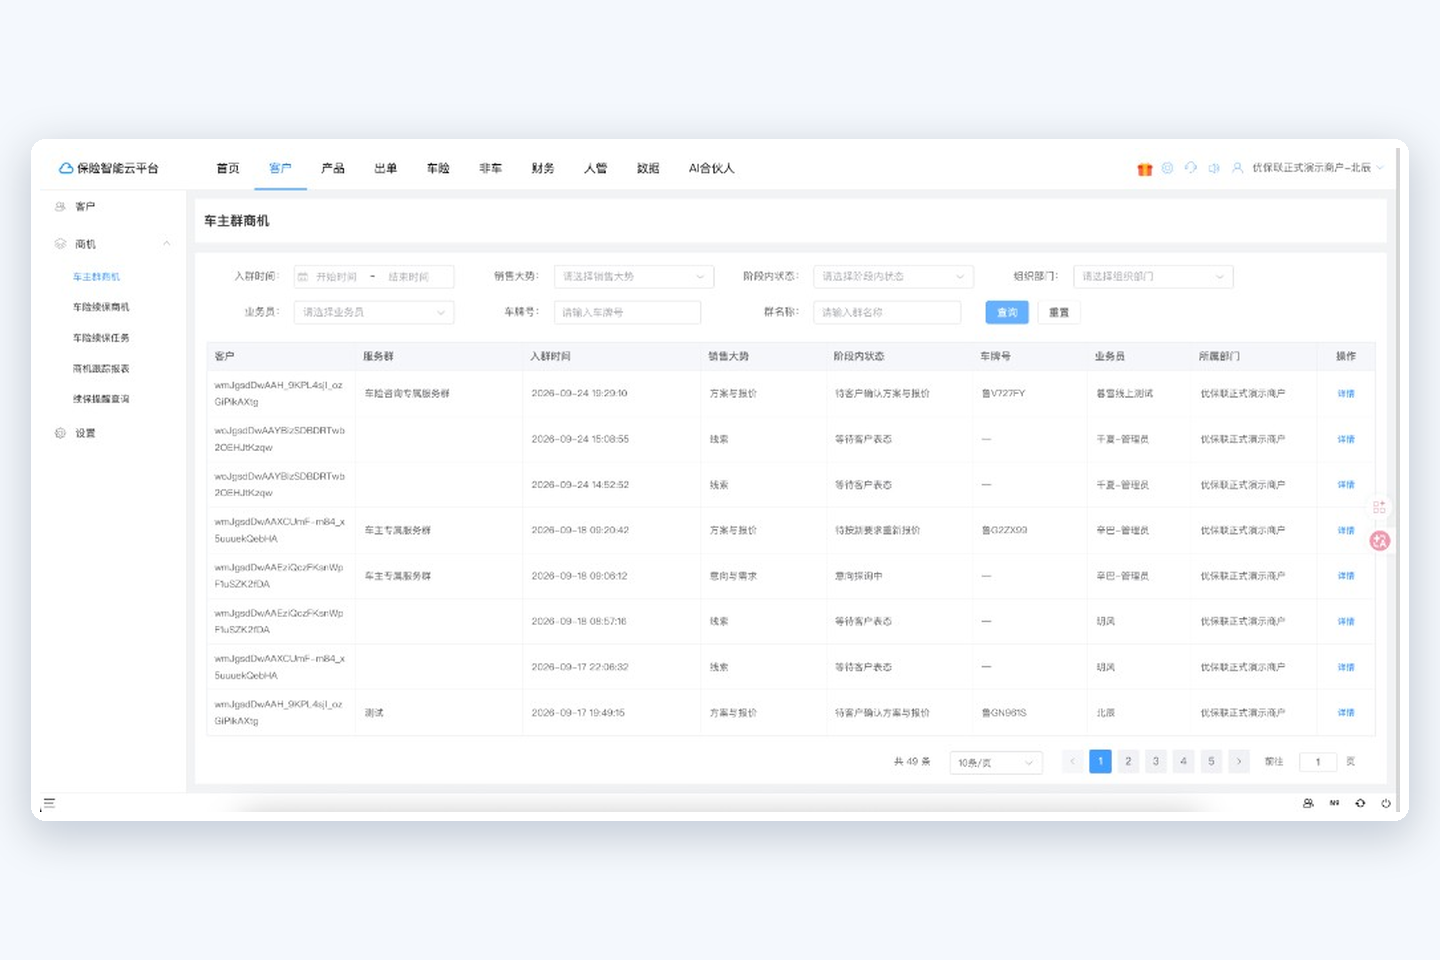This screenshot has height=960, width=1440.
Task: Click the users icon in bottom status bar
Action: [x=1308, y=803]
